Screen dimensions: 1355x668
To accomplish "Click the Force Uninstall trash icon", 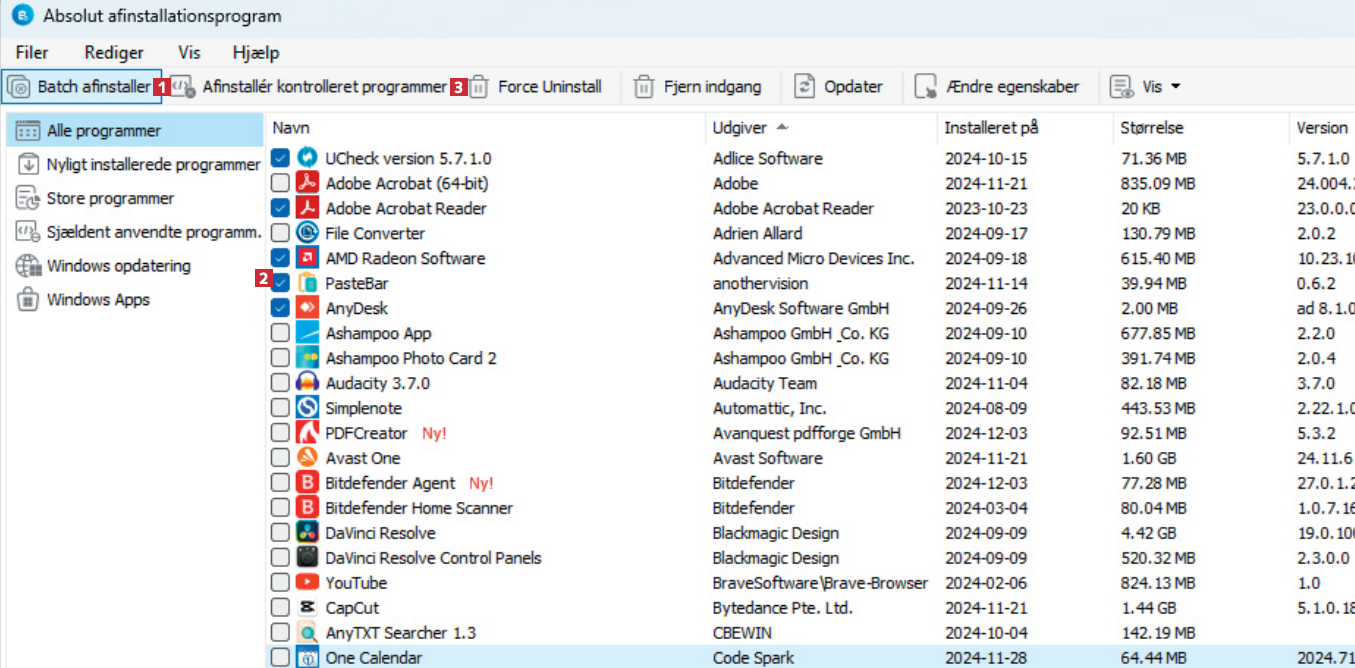I will pyautogui.click(x=479, y=87).
